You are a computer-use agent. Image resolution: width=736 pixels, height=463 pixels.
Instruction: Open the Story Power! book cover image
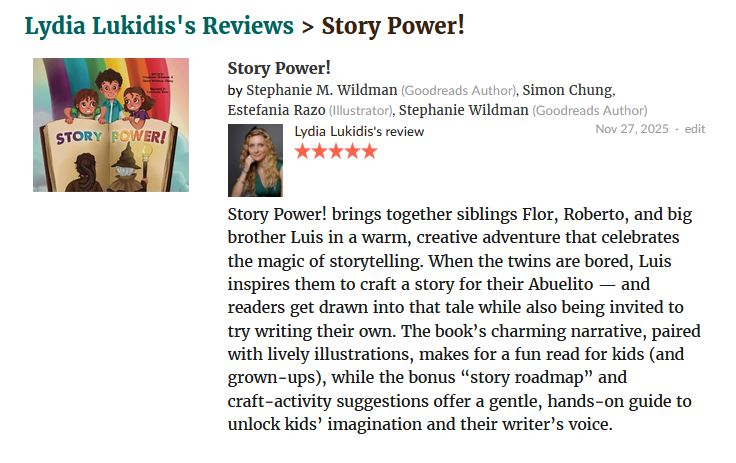coord(110,125)
